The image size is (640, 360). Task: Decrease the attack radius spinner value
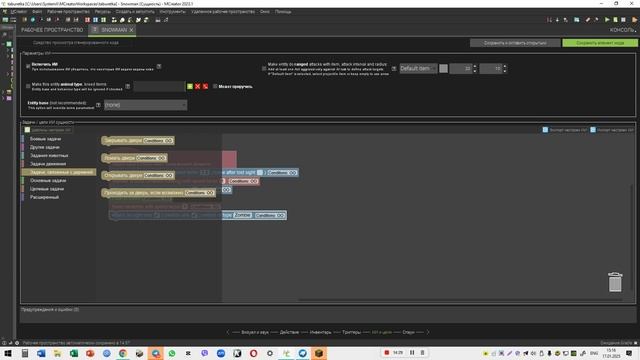click(505, 71)
